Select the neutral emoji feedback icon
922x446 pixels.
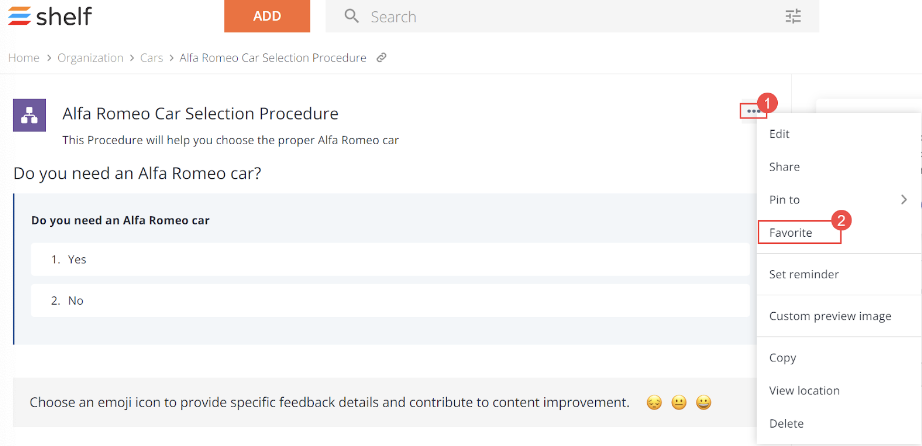pyautogui.click(x=679, y=403)
